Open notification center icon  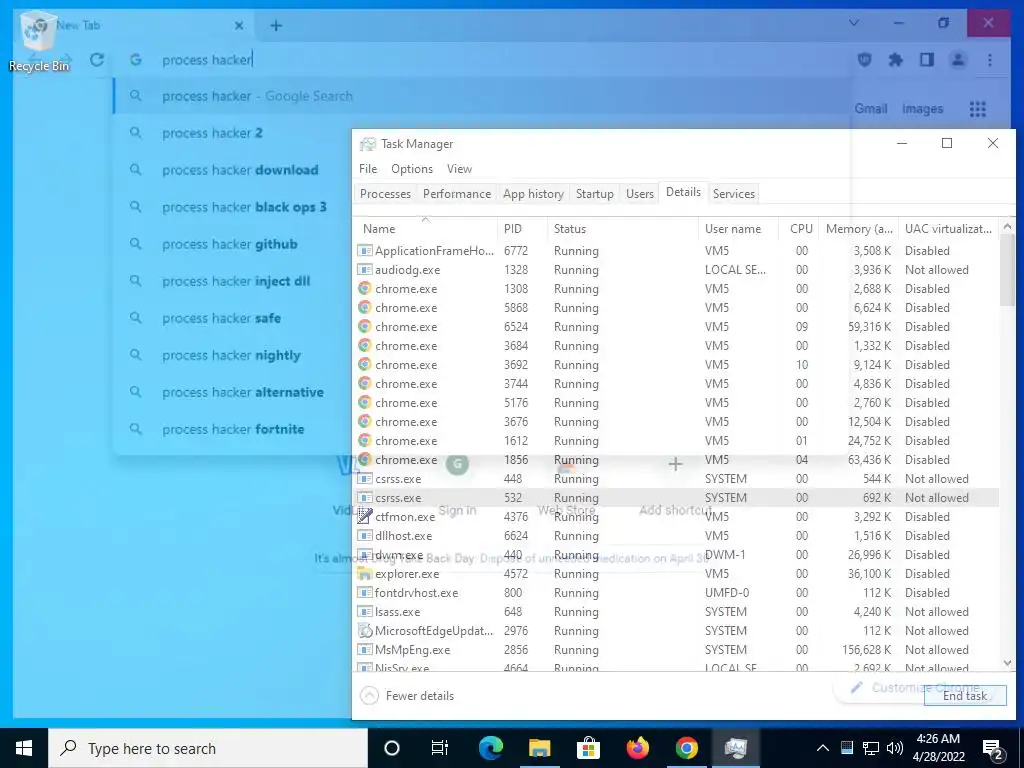tap(993, 748)
